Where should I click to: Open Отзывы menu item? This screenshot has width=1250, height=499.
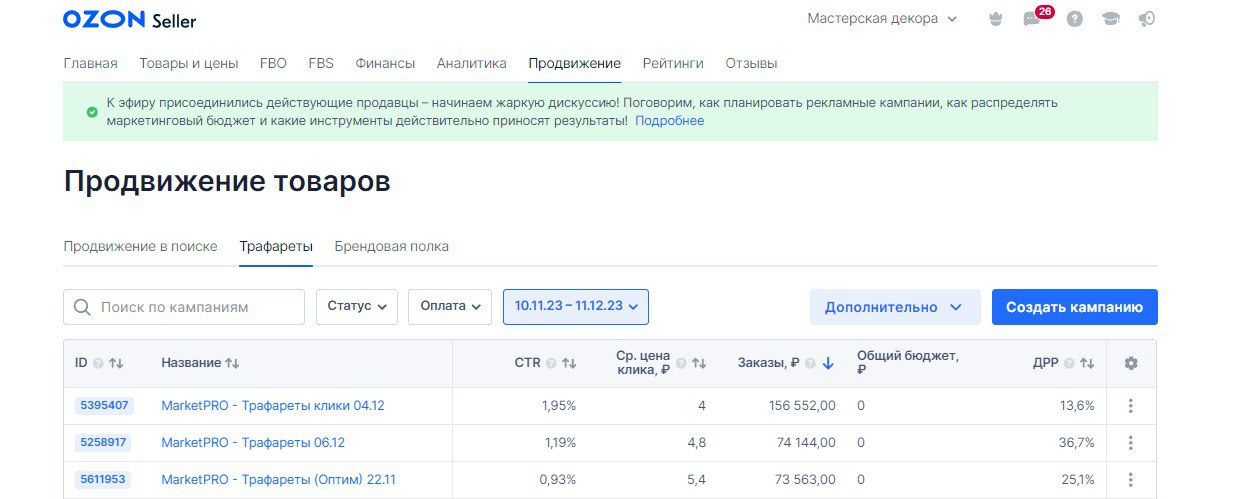751,63
